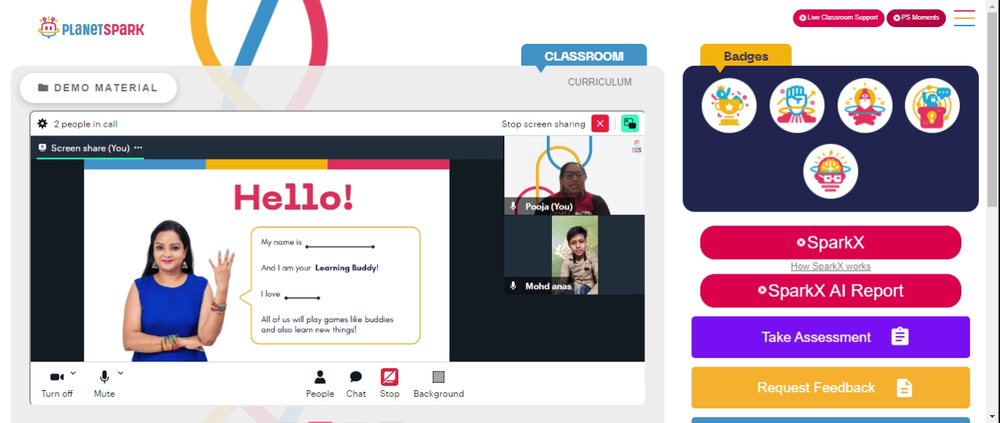Switch to the Classroom tab
Viewport: 1000px width, 423px height.
click(x=584, y=56)
